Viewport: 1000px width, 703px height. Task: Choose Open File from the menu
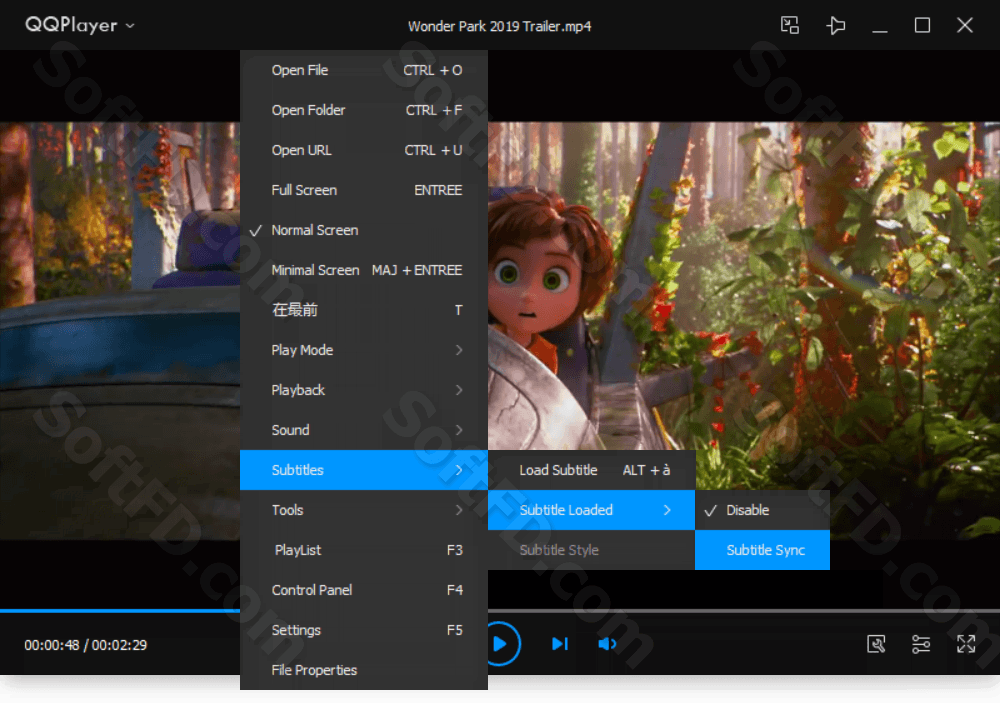[x=364, y=70]
